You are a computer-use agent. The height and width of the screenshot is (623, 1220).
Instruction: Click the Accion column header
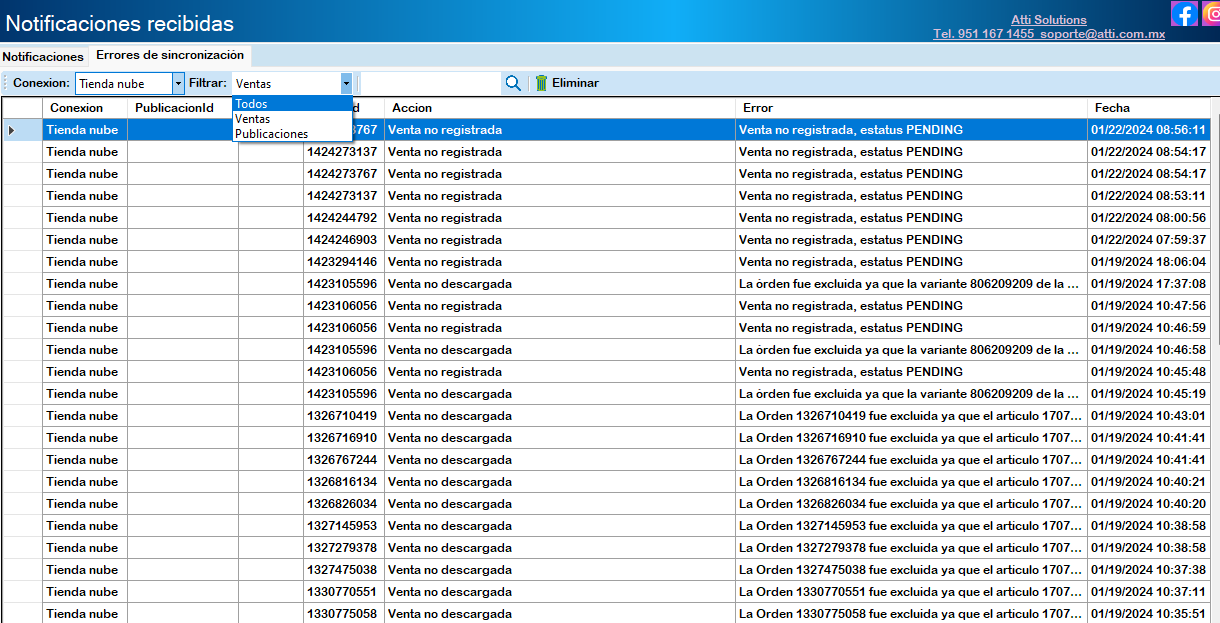[x=412, y=108]
